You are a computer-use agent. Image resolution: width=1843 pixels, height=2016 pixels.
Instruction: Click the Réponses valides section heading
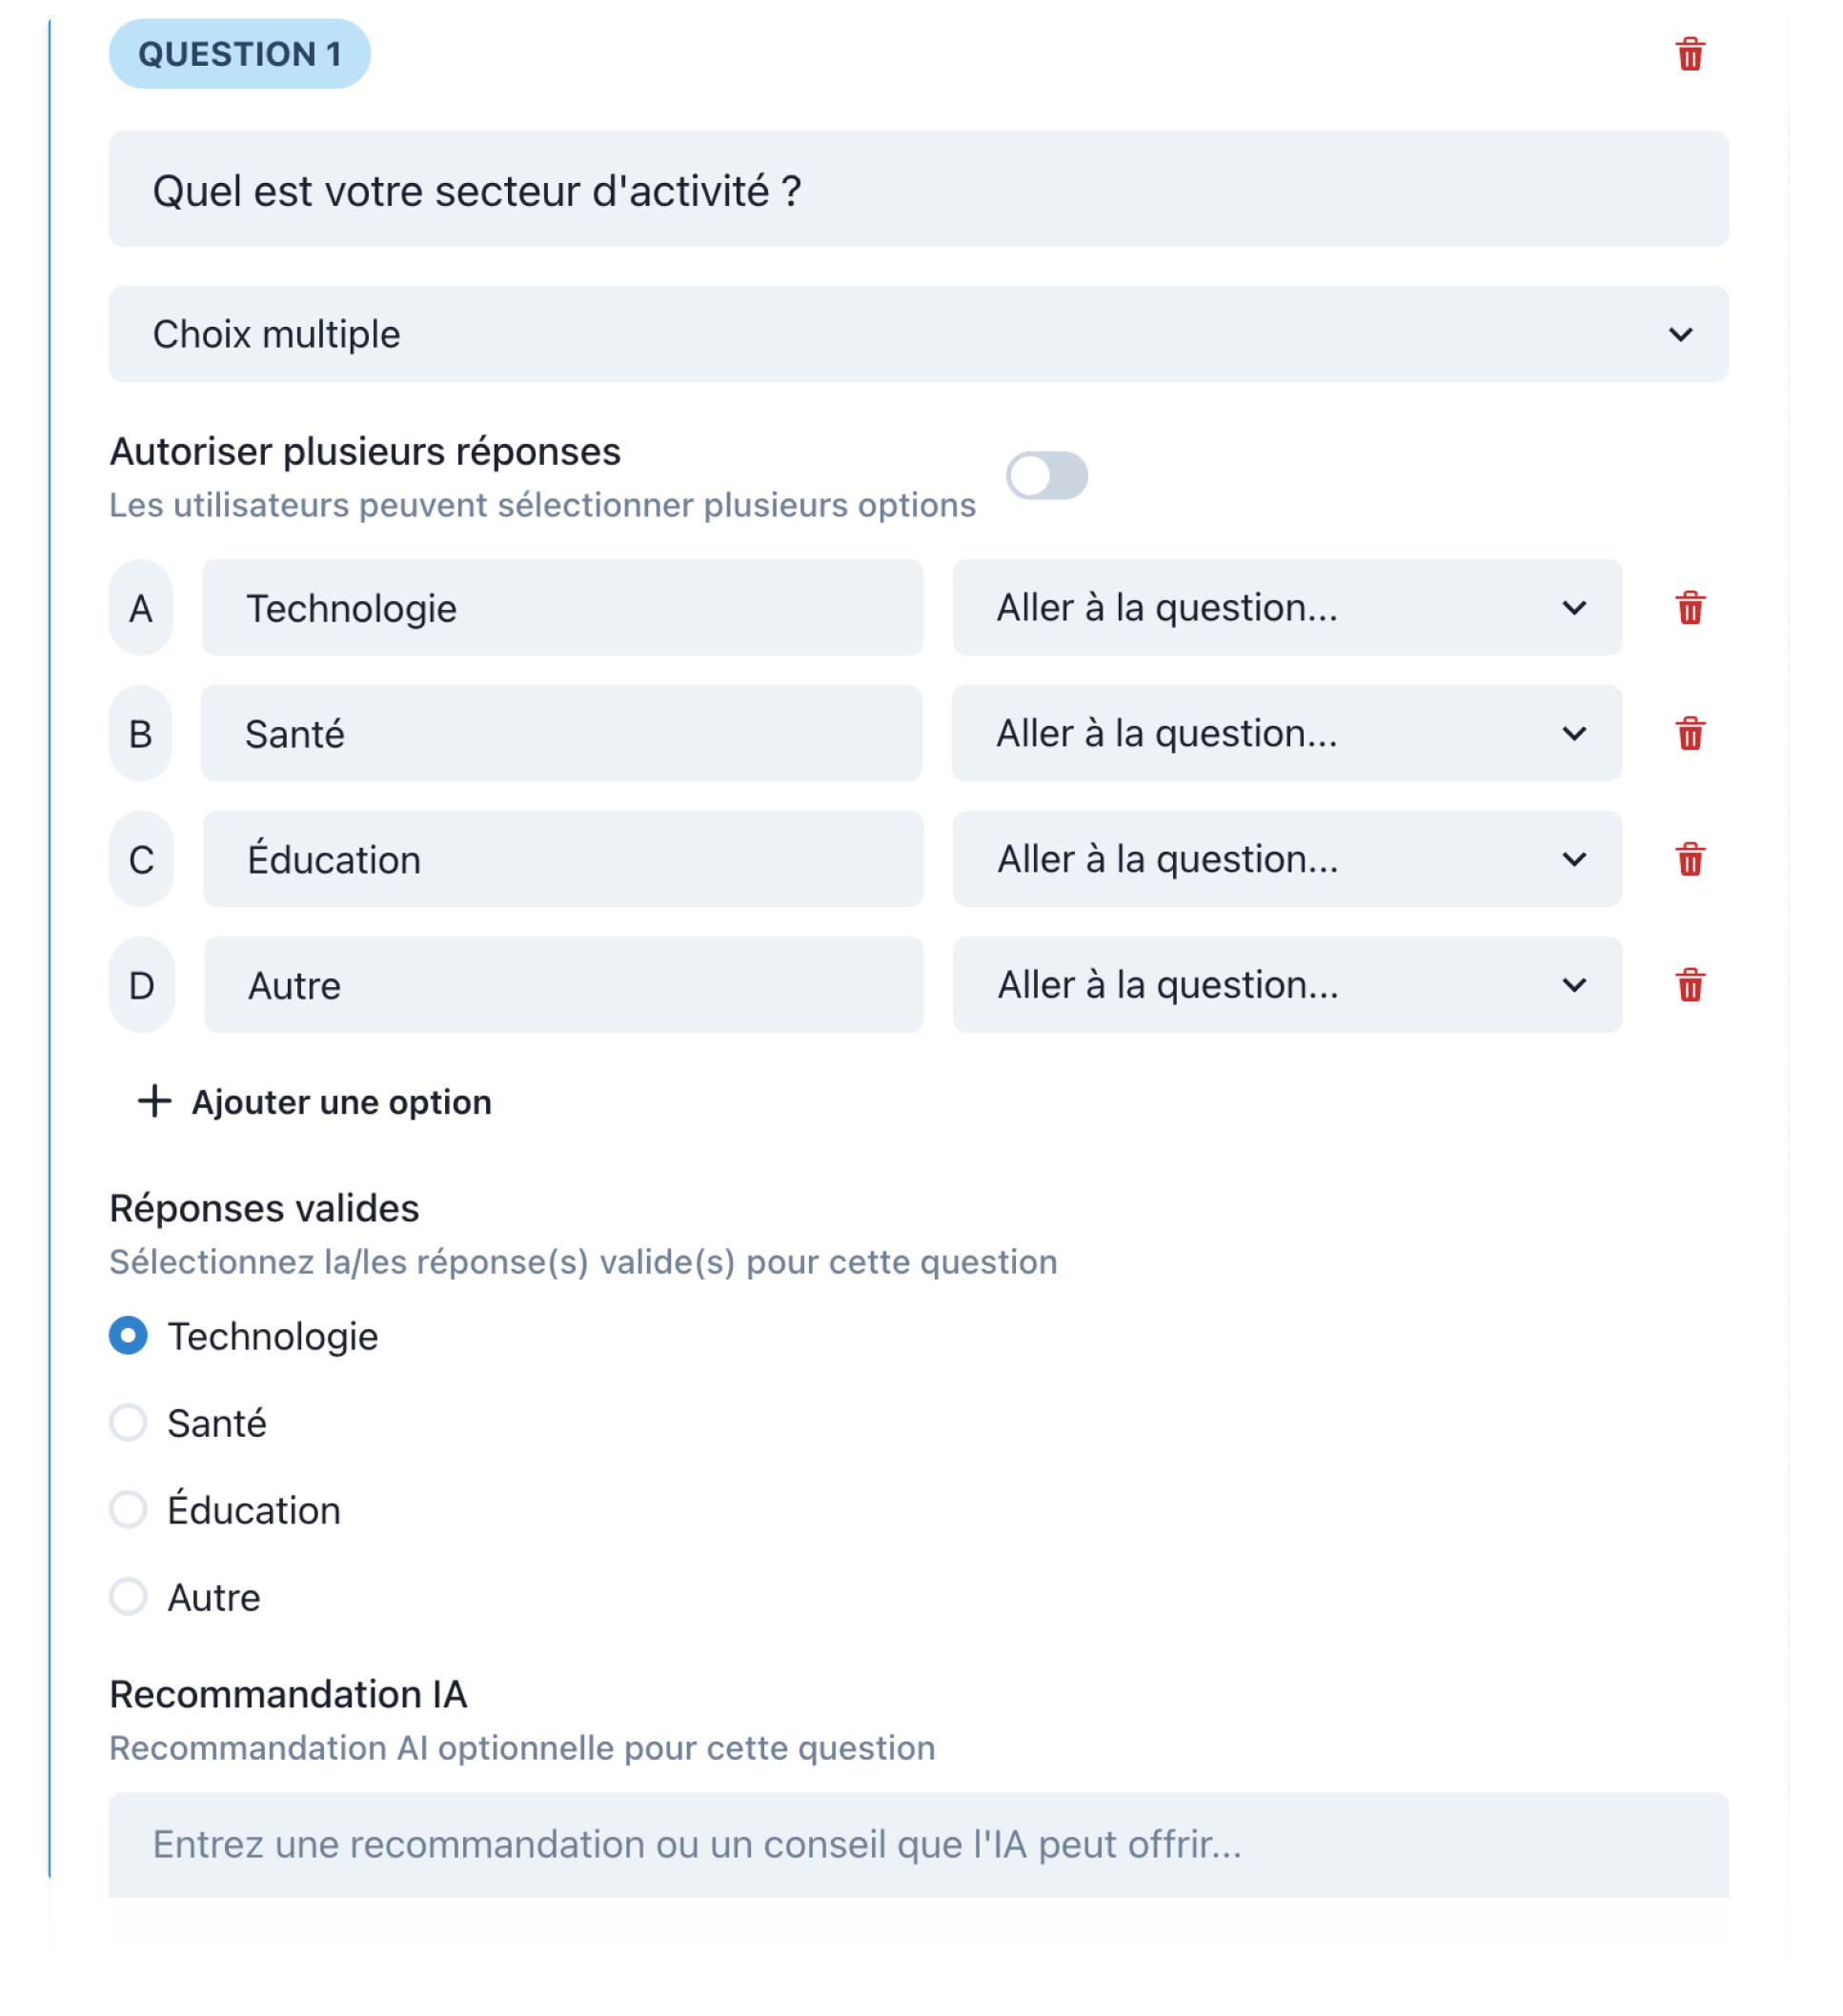(263, 1207)
